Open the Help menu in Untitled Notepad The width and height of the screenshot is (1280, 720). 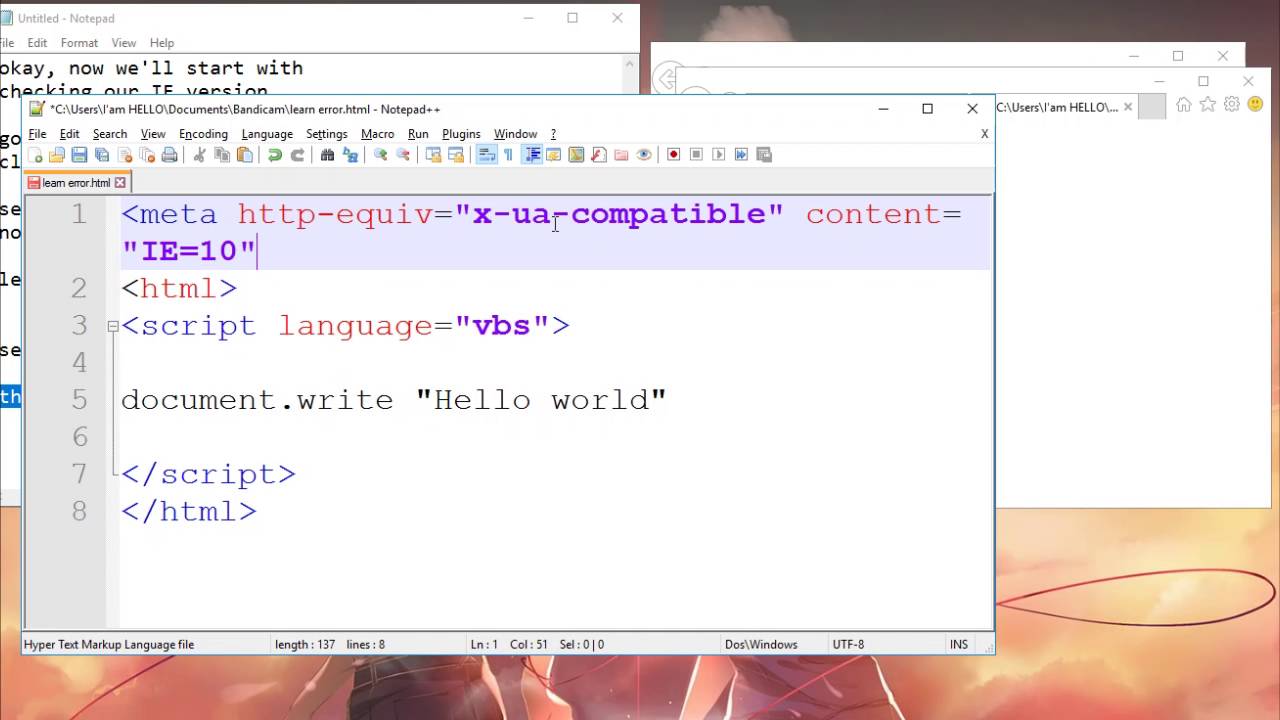pos(162,43)
